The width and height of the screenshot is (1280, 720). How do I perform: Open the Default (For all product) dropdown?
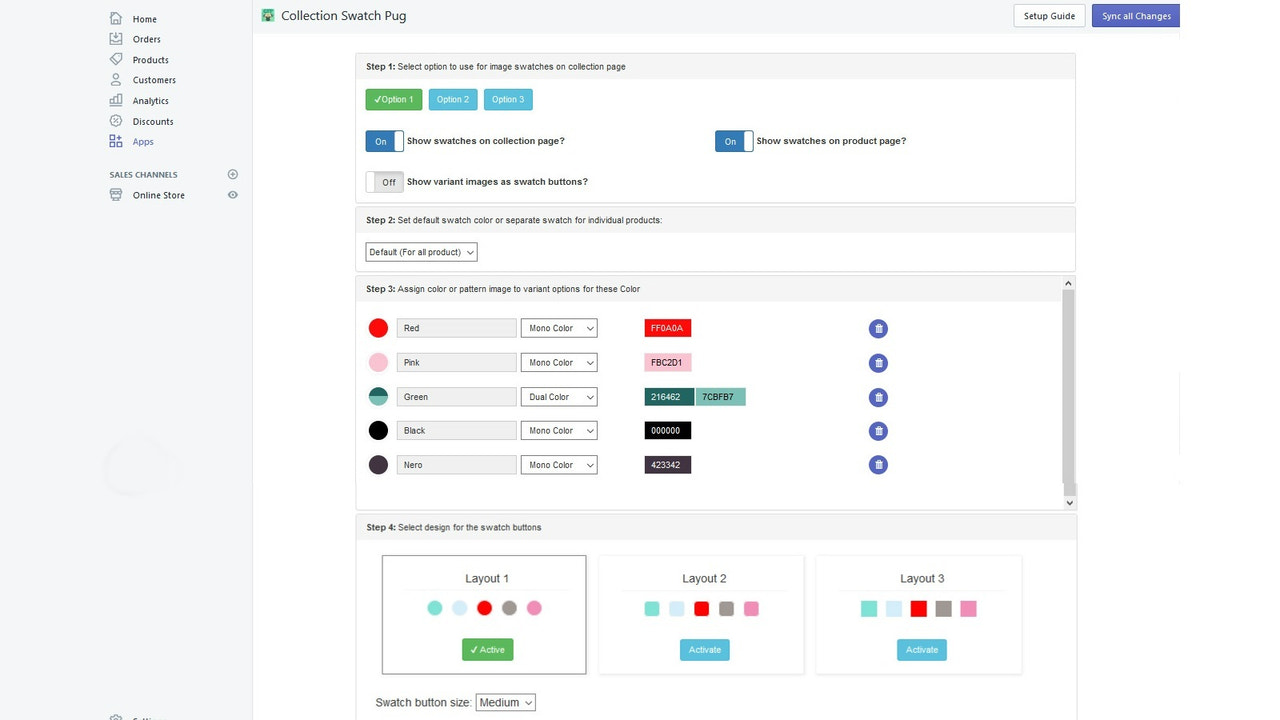pos(420,252)
